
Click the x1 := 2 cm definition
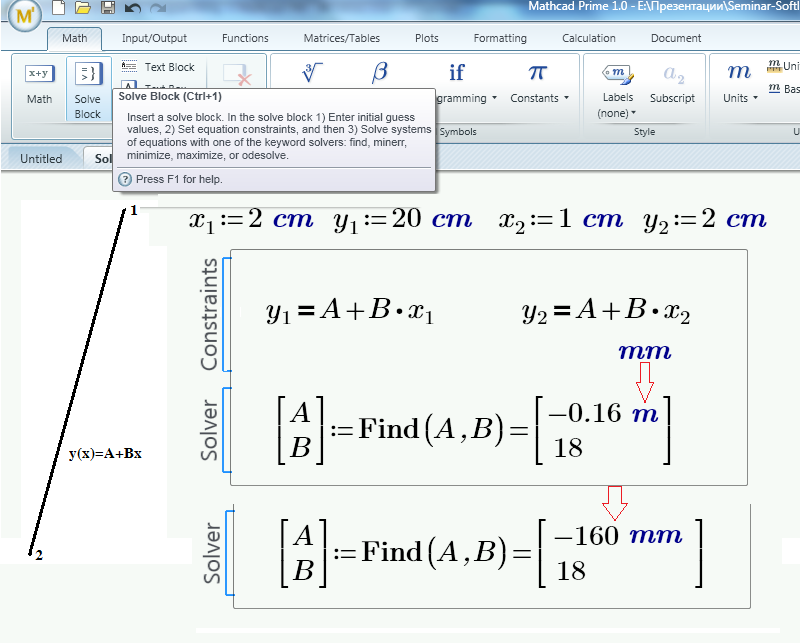pos(251,220)
